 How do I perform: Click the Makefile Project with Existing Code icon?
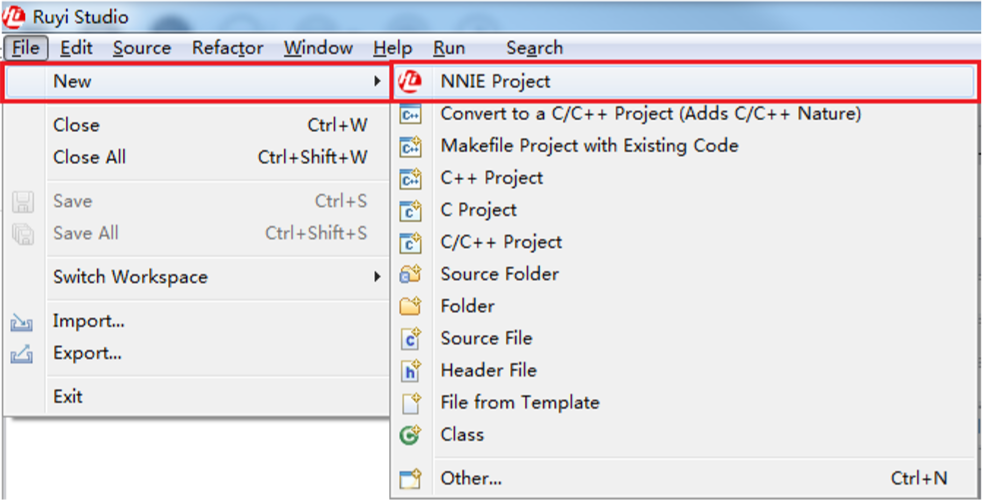(x=410, y=147)
